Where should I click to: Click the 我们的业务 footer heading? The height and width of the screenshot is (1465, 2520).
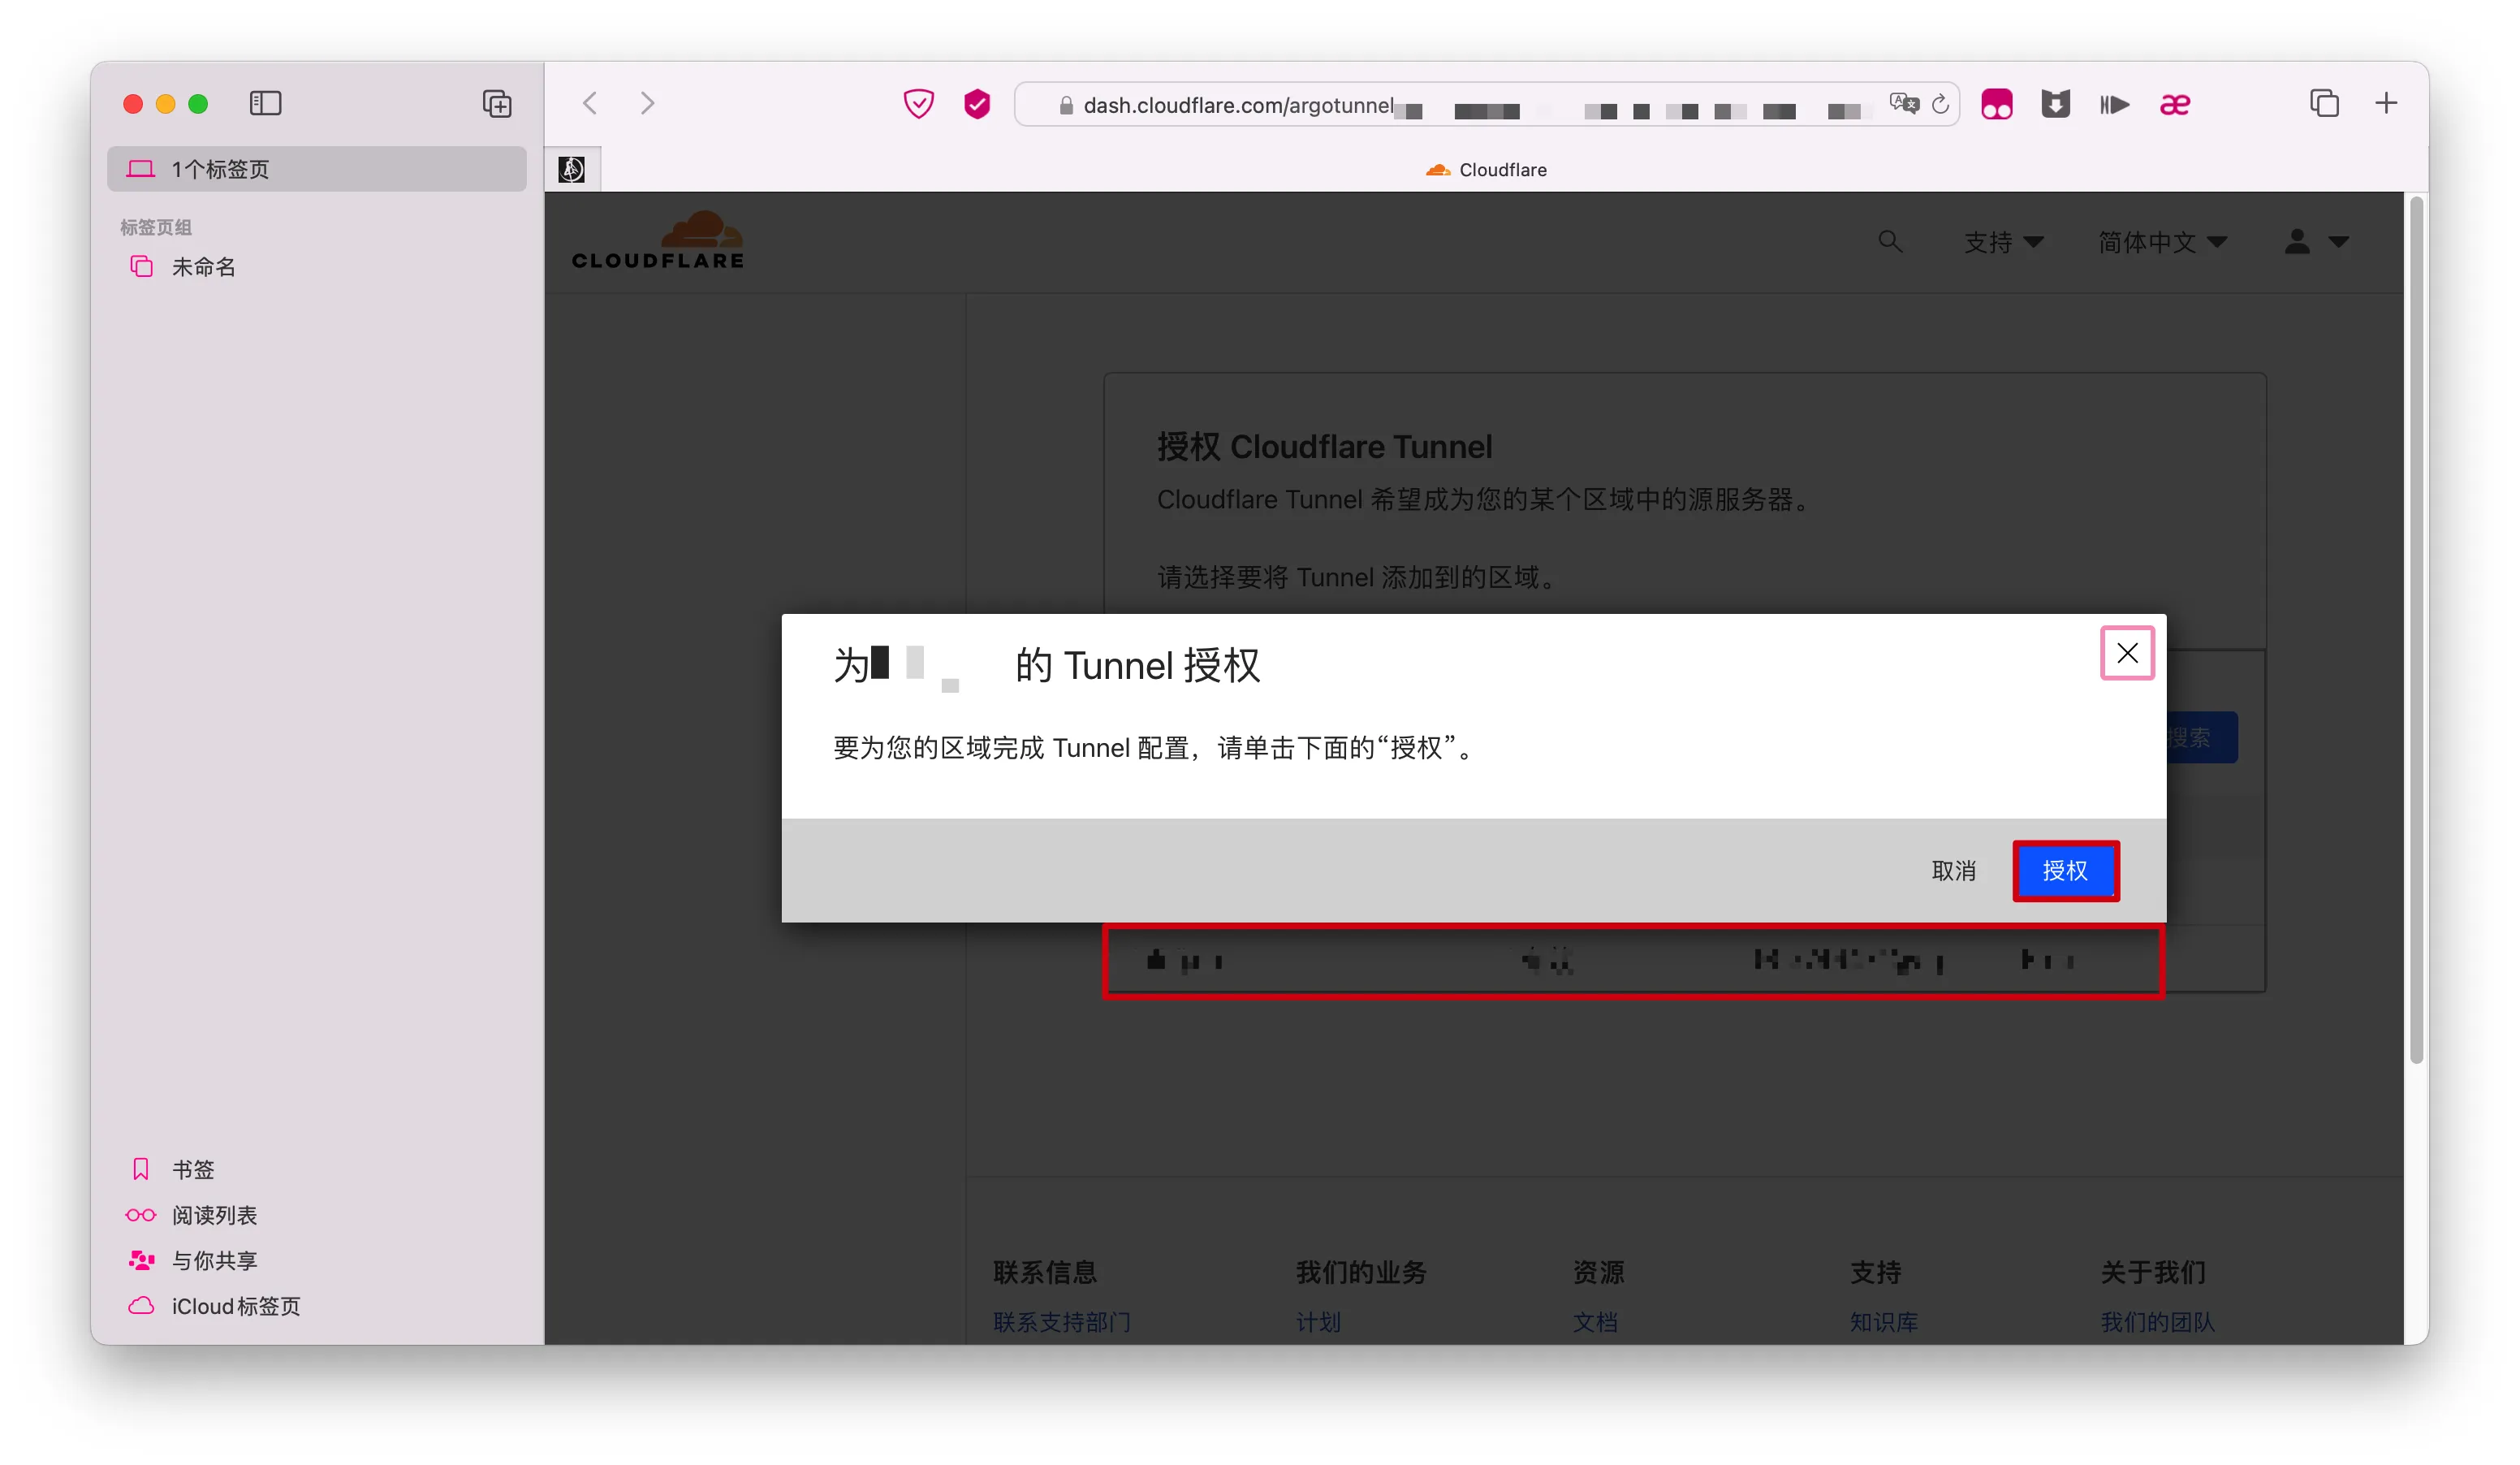[1361, 1272]
